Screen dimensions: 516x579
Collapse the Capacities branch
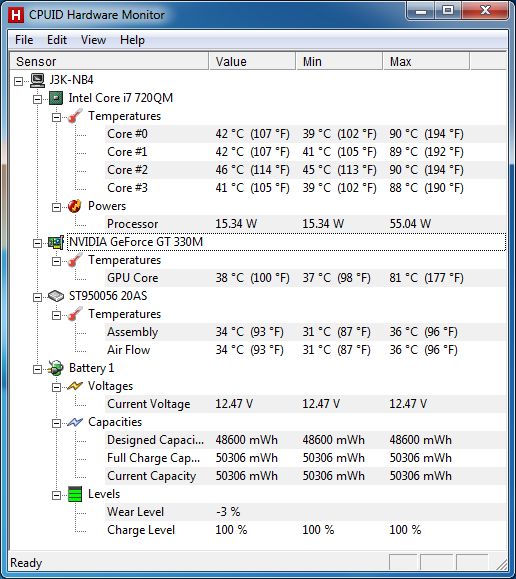point(56,423)
